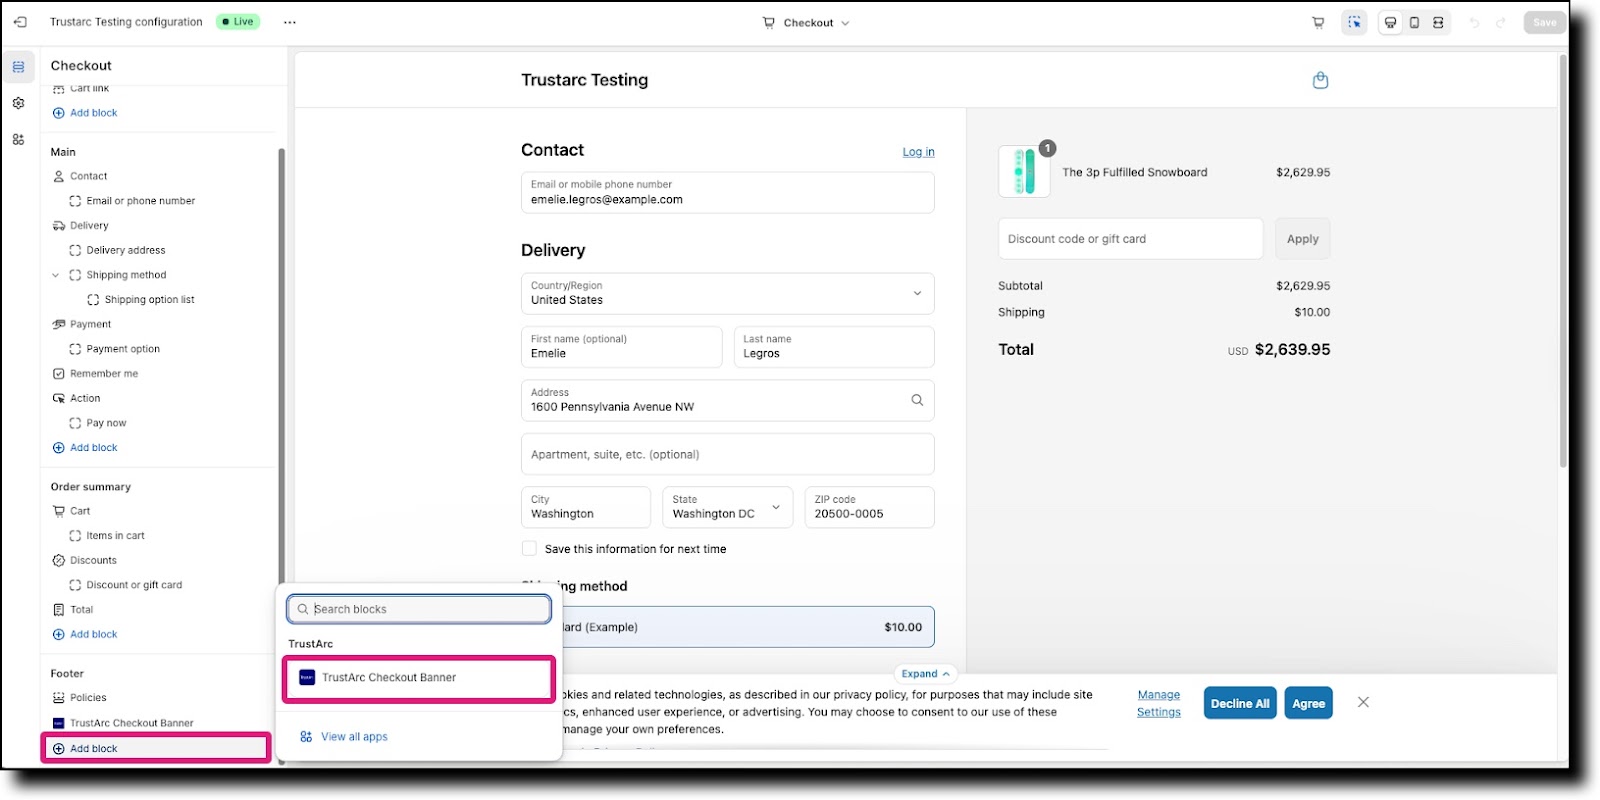
Task: Open the State dropdown
Action: coord(728,507)
